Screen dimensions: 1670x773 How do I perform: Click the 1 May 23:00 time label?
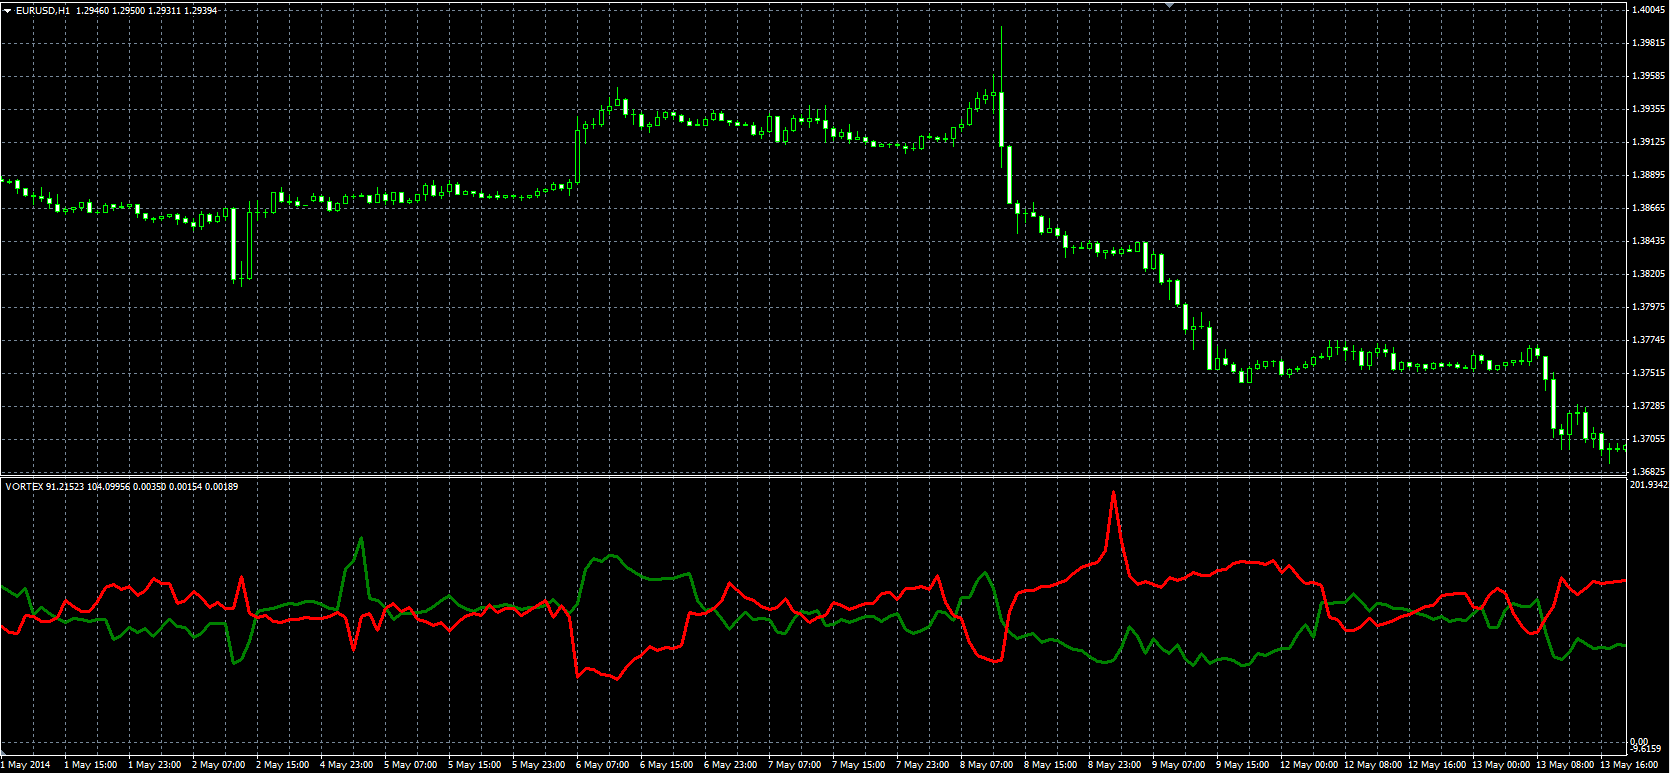coord(155,765)
